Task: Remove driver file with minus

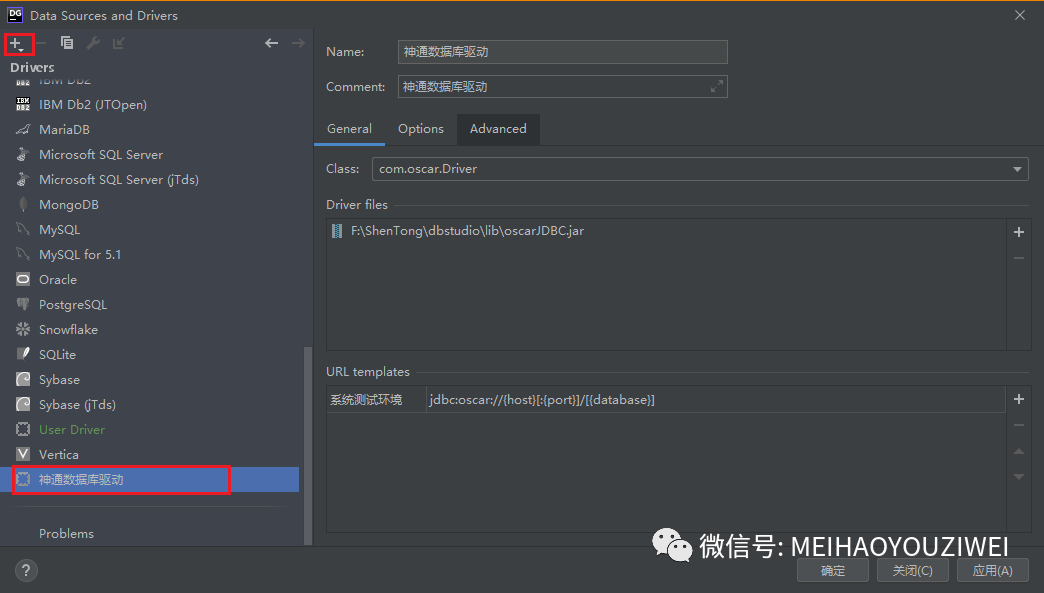Action: [1019, 258]
